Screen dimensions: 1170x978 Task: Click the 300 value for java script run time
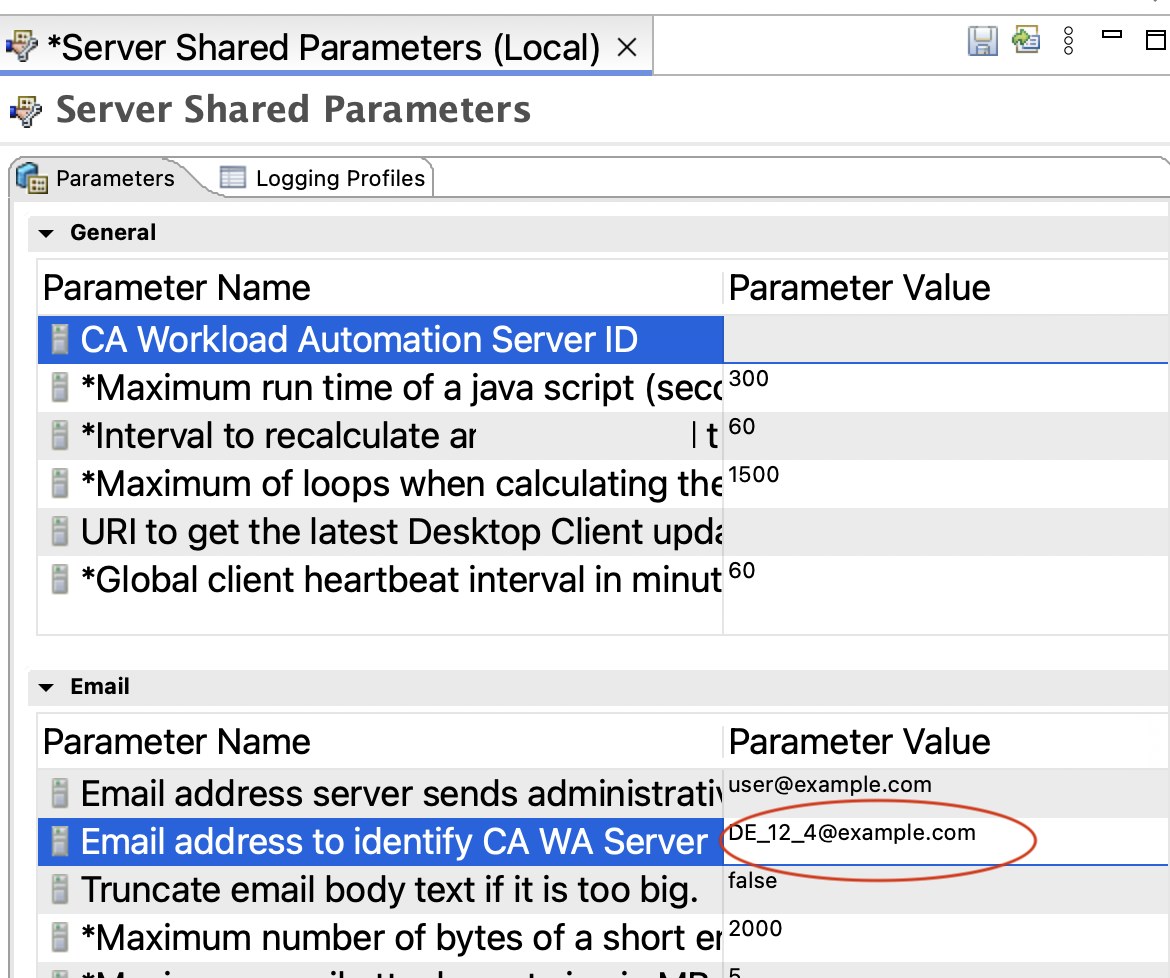[x=748, y=379]
